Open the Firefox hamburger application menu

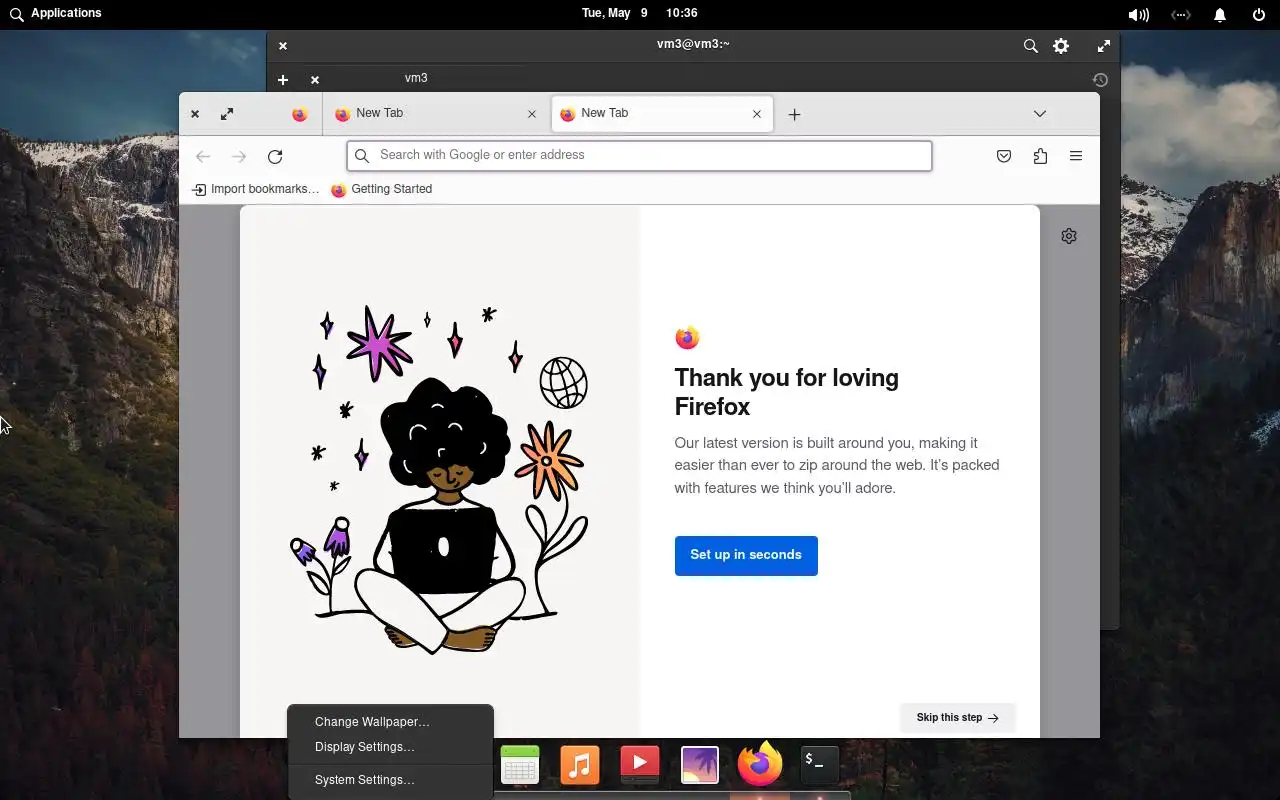[x=1076, y=156]
